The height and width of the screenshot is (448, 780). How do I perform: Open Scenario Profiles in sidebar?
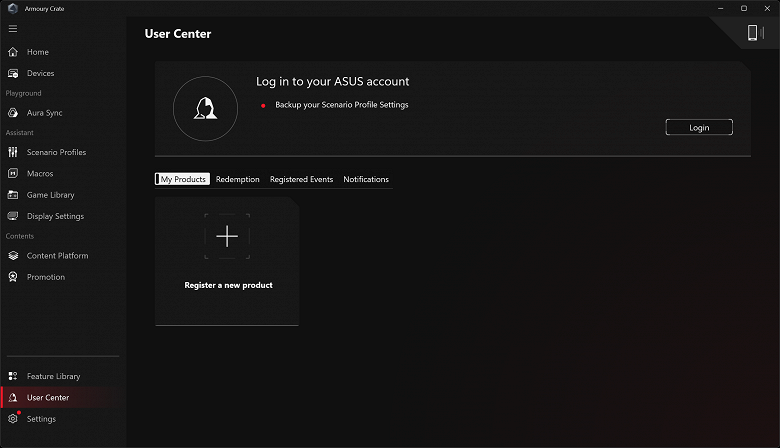(56, 152)
